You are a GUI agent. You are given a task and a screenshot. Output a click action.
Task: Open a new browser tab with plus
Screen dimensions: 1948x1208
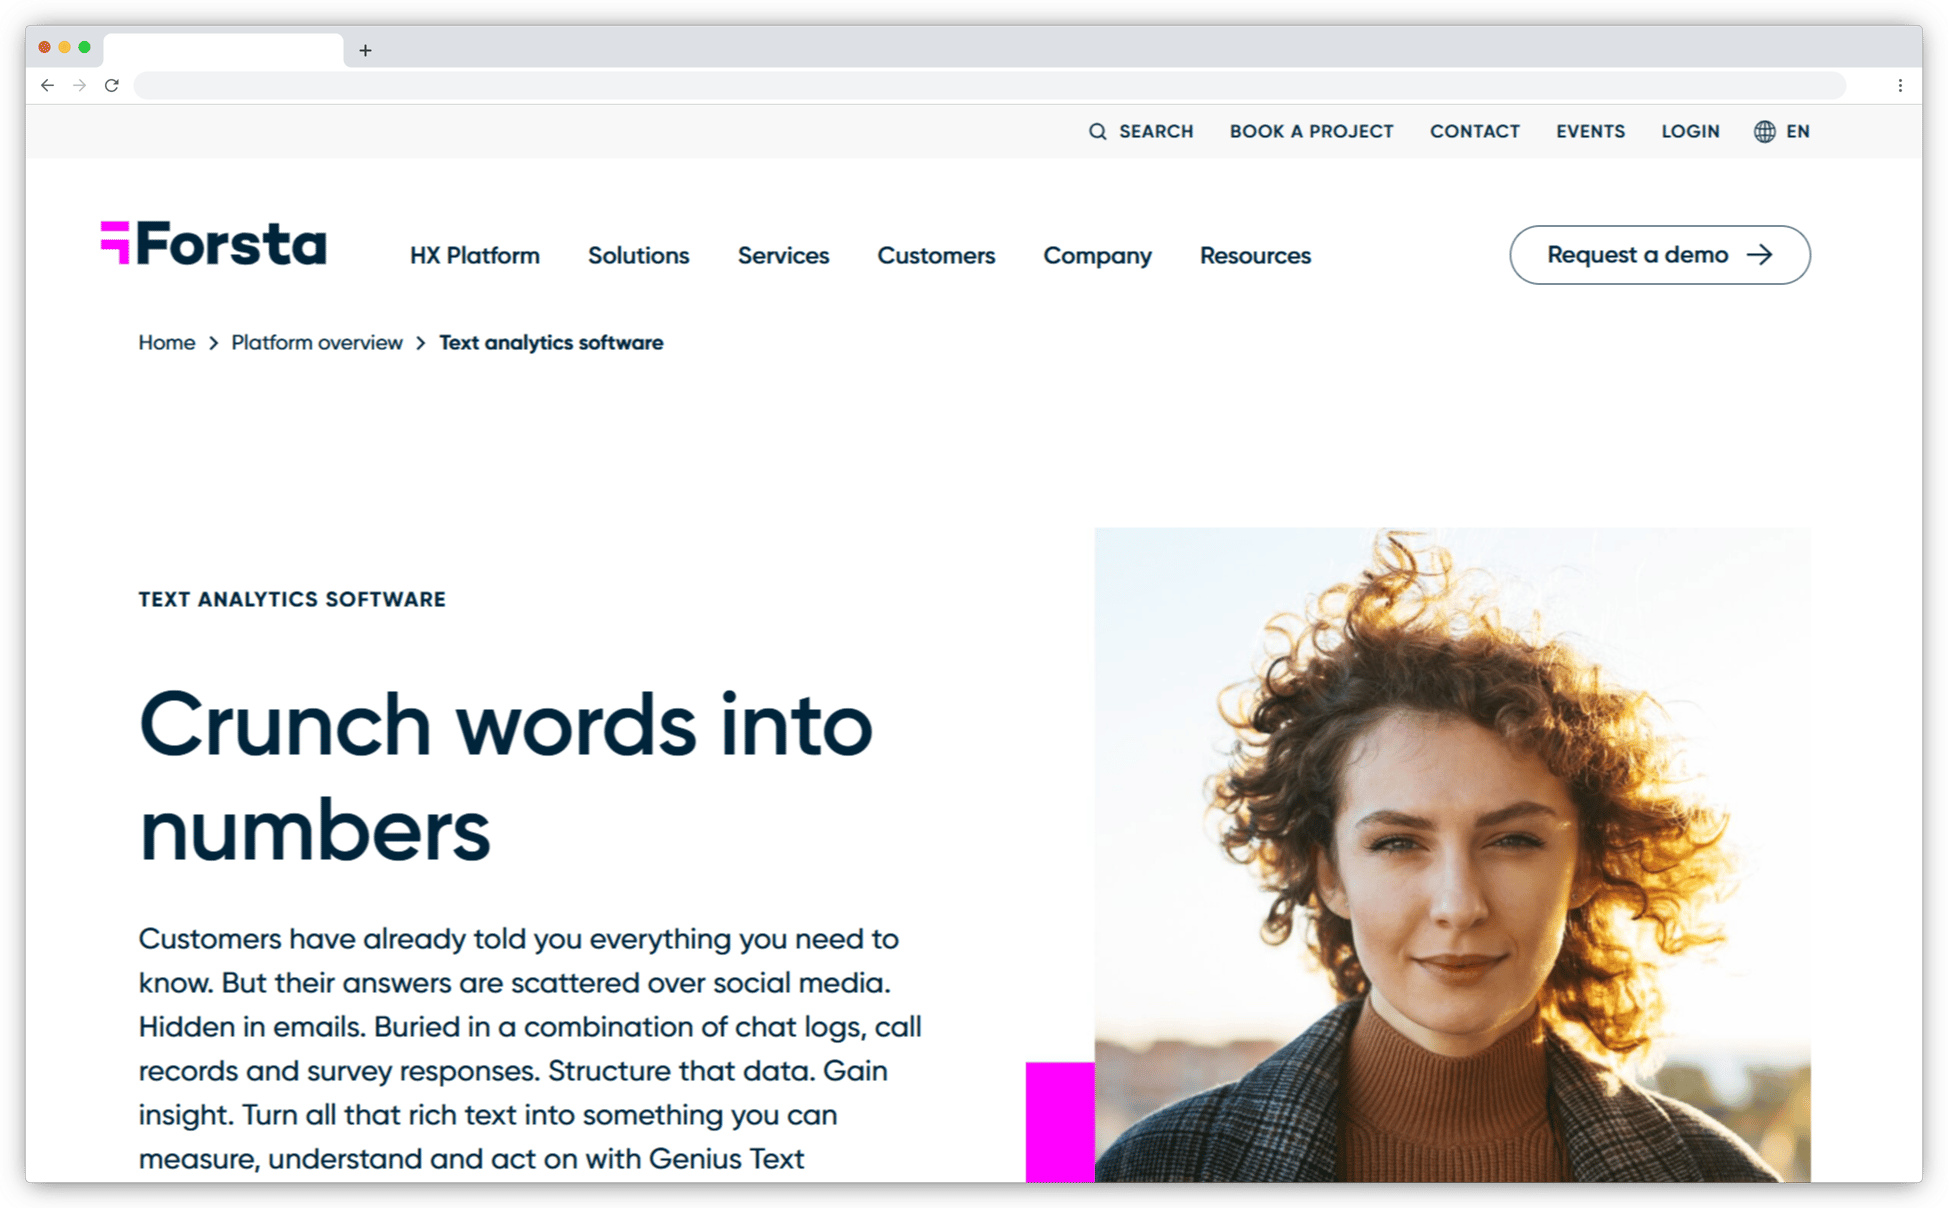click(x=366, y=50)
